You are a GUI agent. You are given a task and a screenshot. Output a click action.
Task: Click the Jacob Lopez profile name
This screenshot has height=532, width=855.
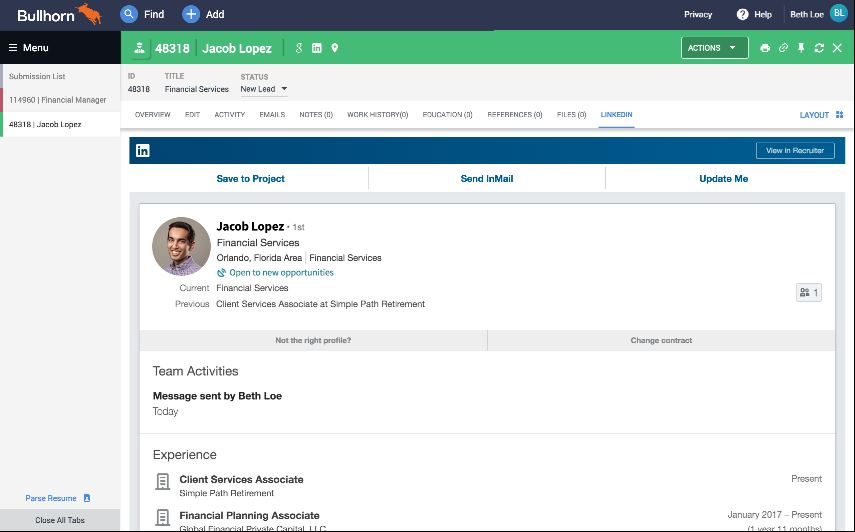[250, 226]
